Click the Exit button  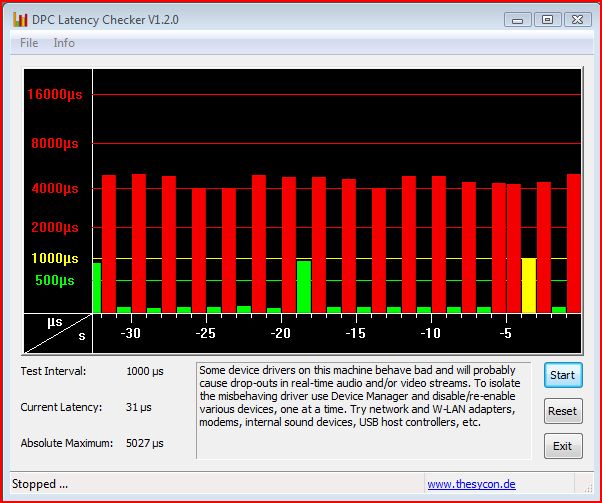563,446
